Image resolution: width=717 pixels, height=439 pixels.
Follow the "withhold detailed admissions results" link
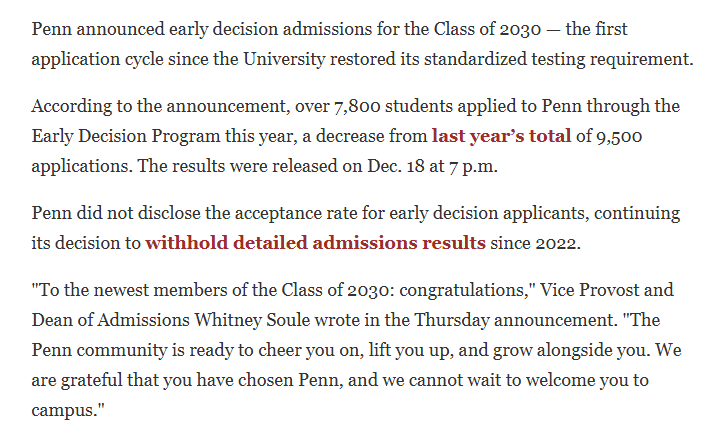coord(315,242)
